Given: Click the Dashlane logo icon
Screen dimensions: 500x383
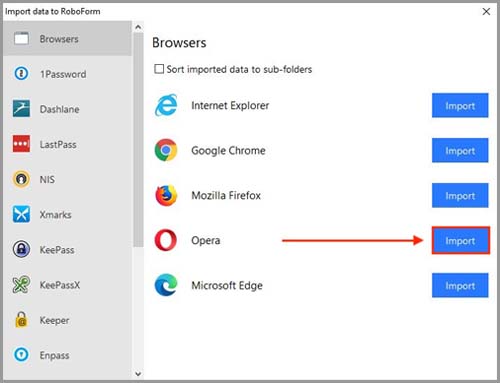Looking at the screenshot, I should click(x=21, y=109).
